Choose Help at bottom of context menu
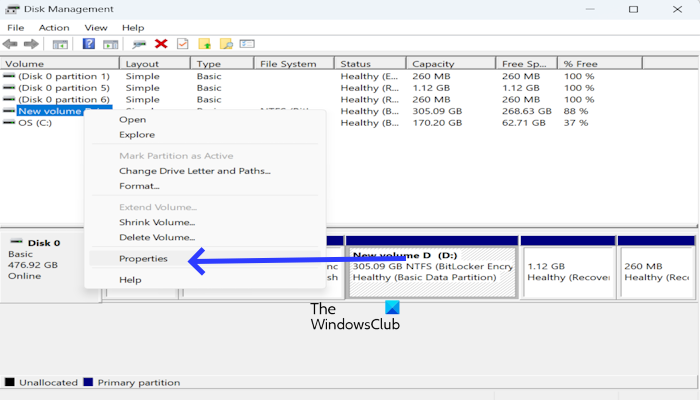The height and width of the screenshot is (400, 700). click(130, 280)
